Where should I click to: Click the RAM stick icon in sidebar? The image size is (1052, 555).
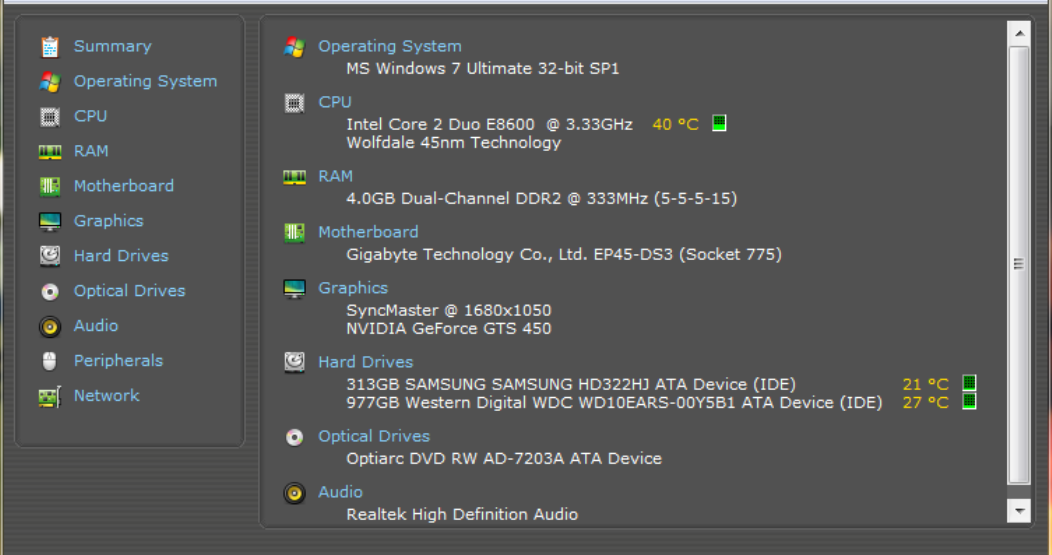50,152
